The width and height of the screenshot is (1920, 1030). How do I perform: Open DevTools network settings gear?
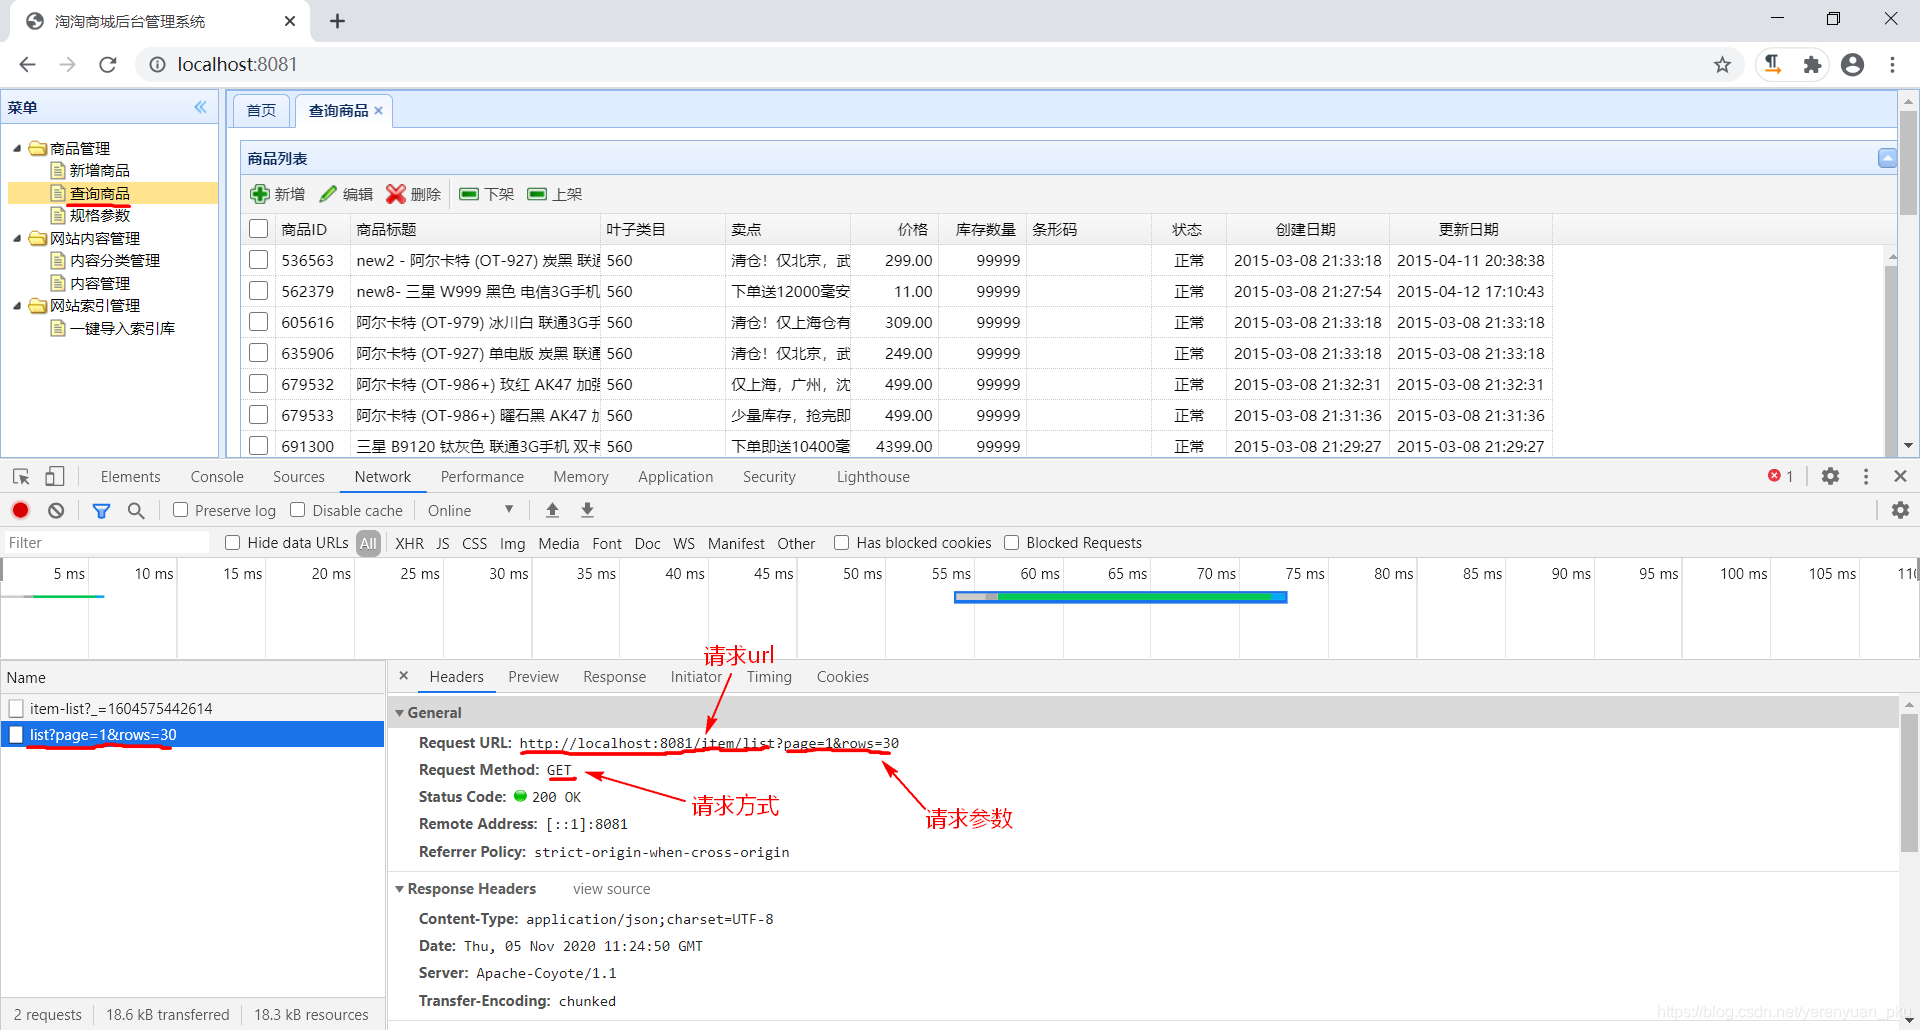point(1901,510)
